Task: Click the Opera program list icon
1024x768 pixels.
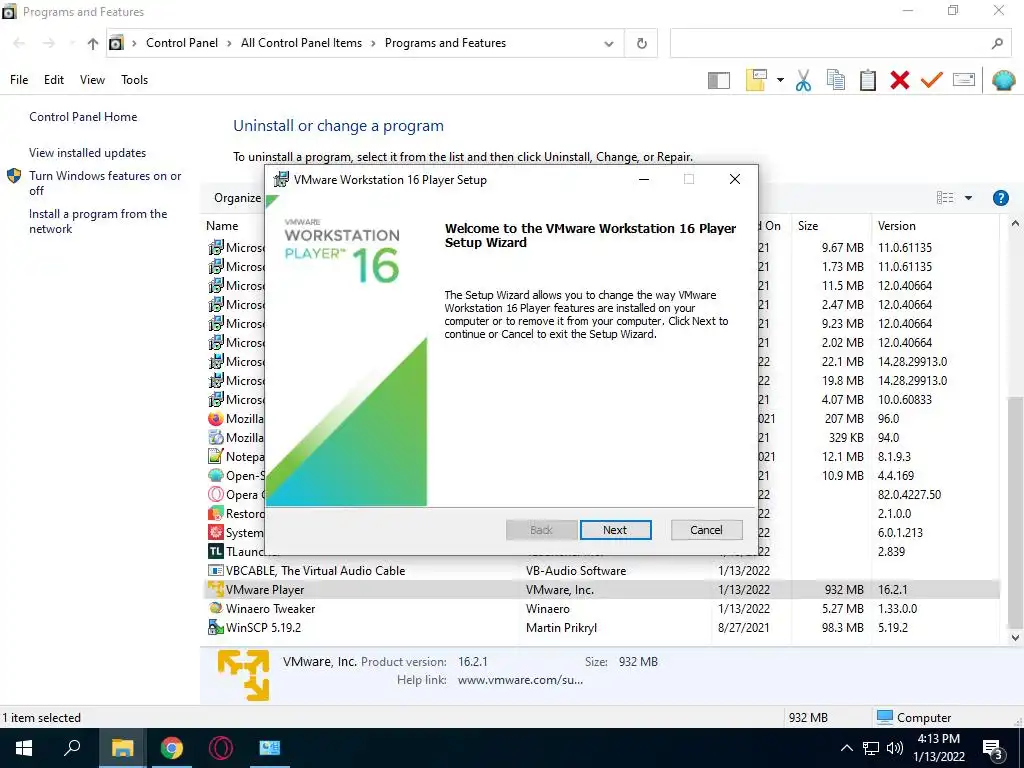Action: pos(216,494)
